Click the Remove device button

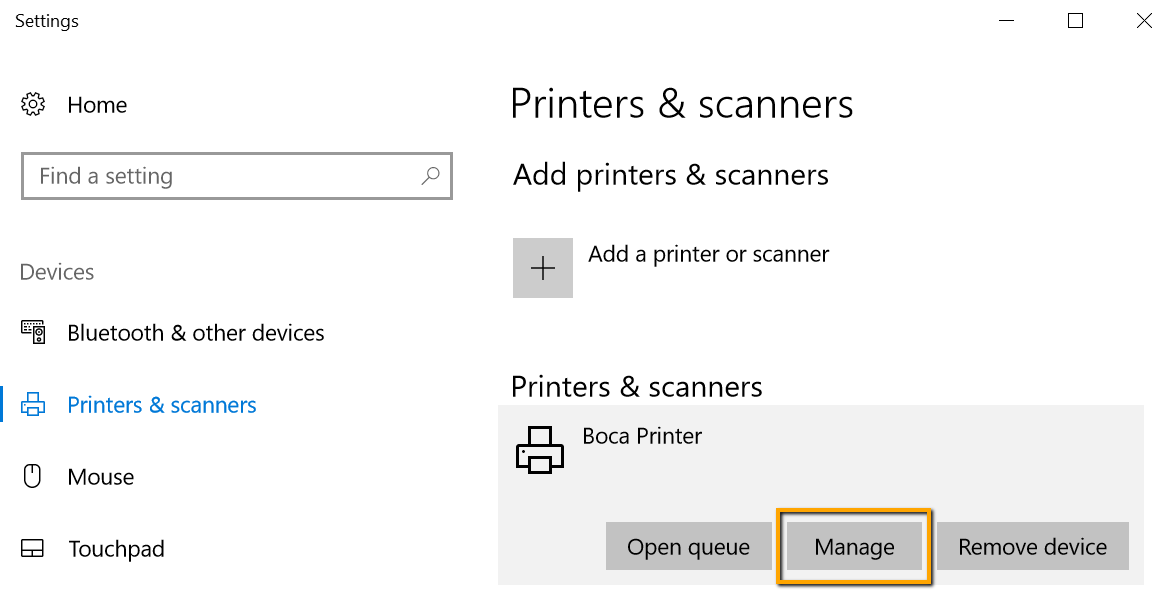[1033, 546]
